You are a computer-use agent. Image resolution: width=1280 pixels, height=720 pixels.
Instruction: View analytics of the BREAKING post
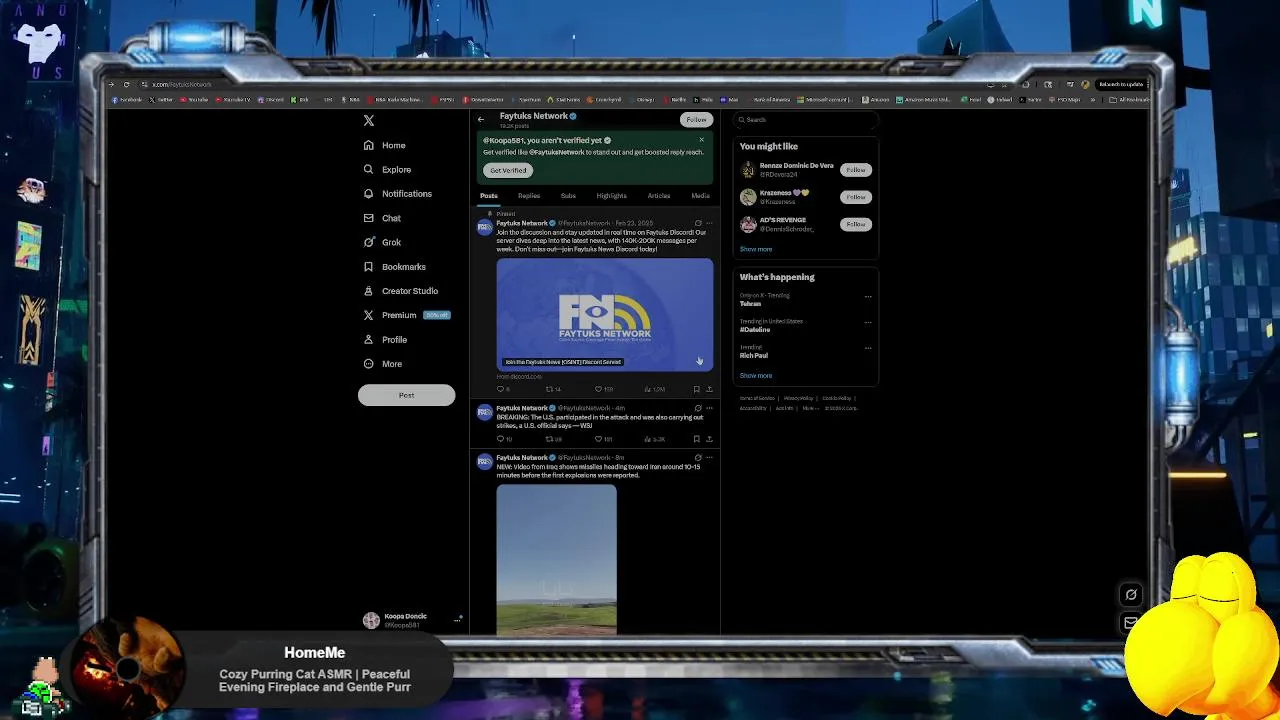point(656,439)
